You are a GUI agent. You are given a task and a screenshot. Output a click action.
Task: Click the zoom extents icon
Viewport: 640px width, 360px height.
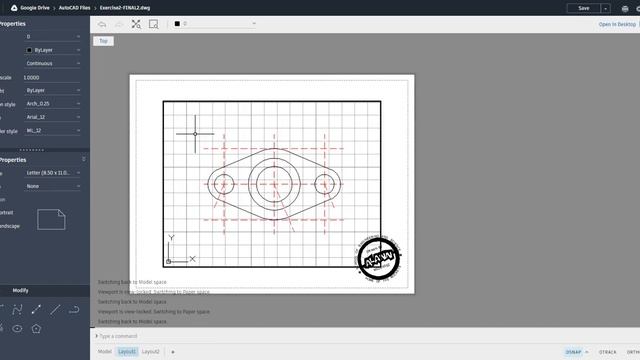[136, 24]
